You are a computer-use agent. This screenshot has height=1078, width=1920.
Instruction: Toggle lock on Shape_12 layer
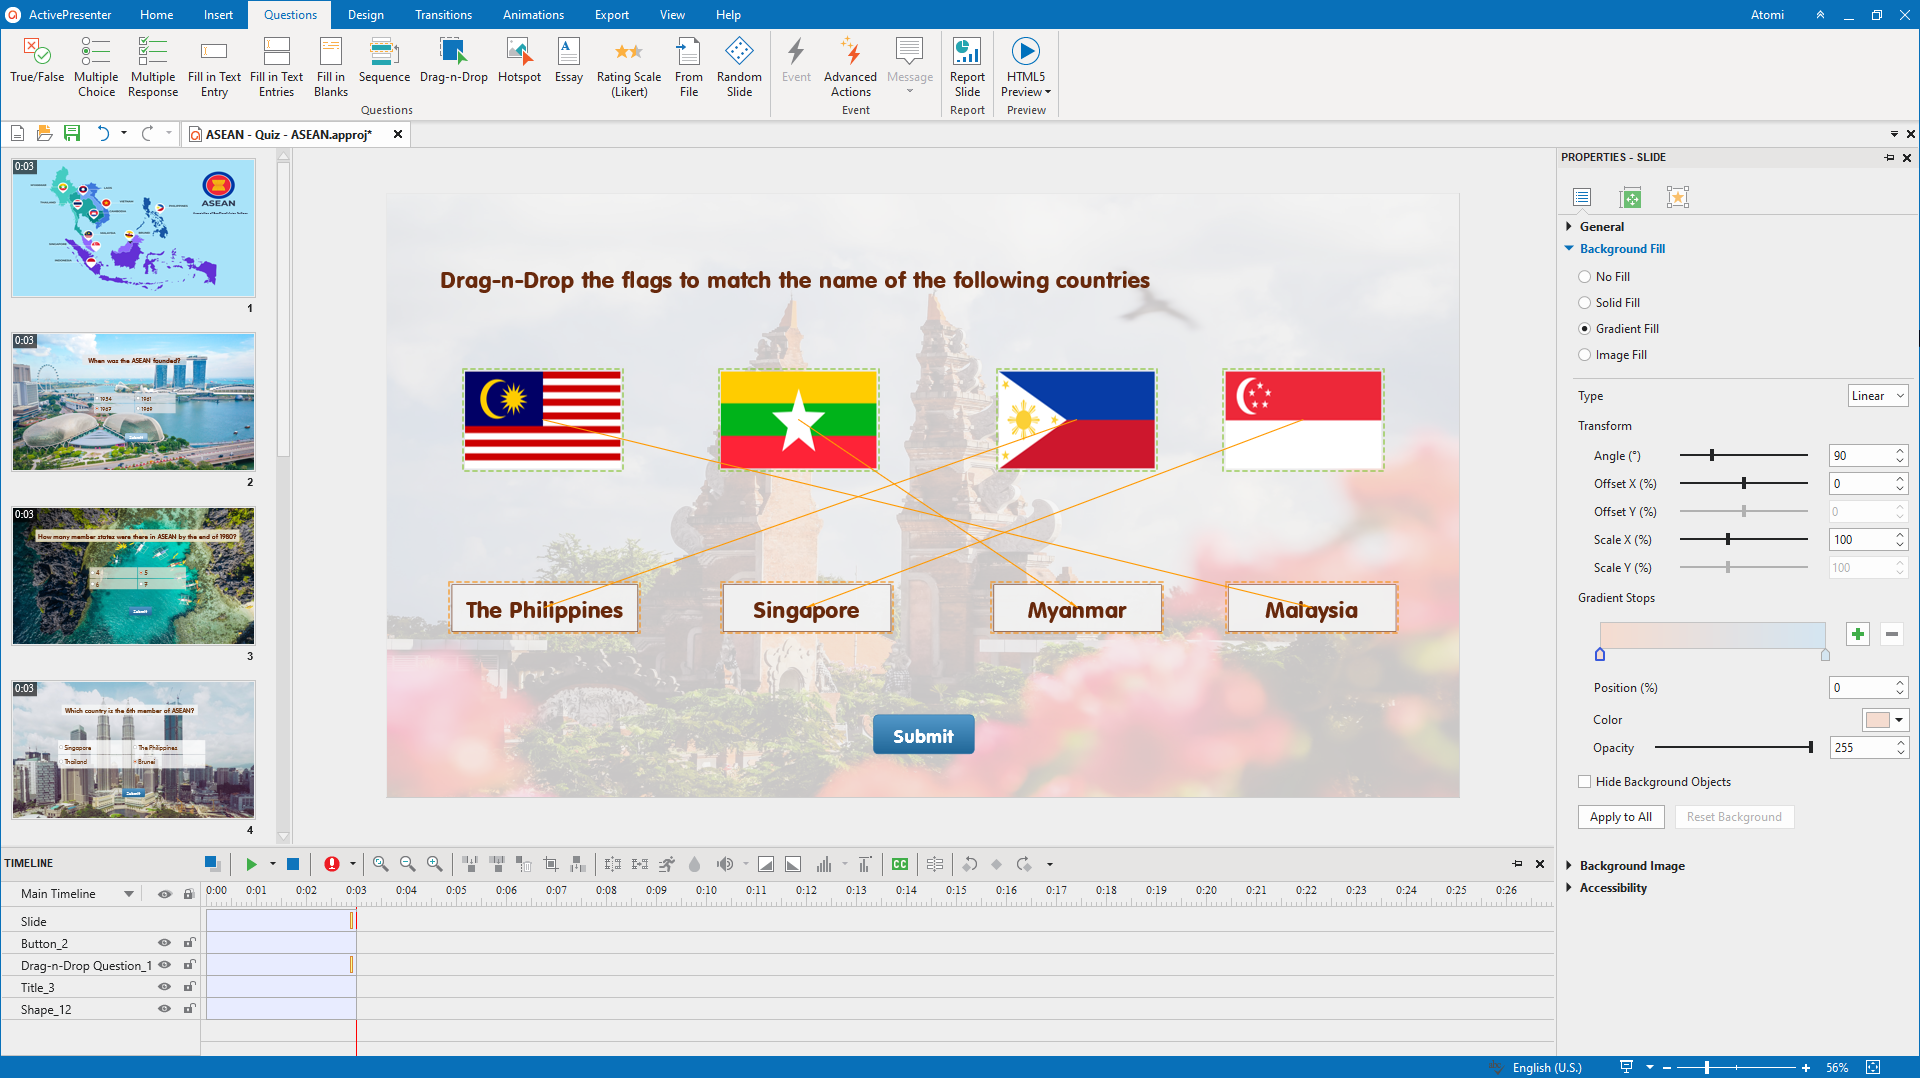point(189,1009)
